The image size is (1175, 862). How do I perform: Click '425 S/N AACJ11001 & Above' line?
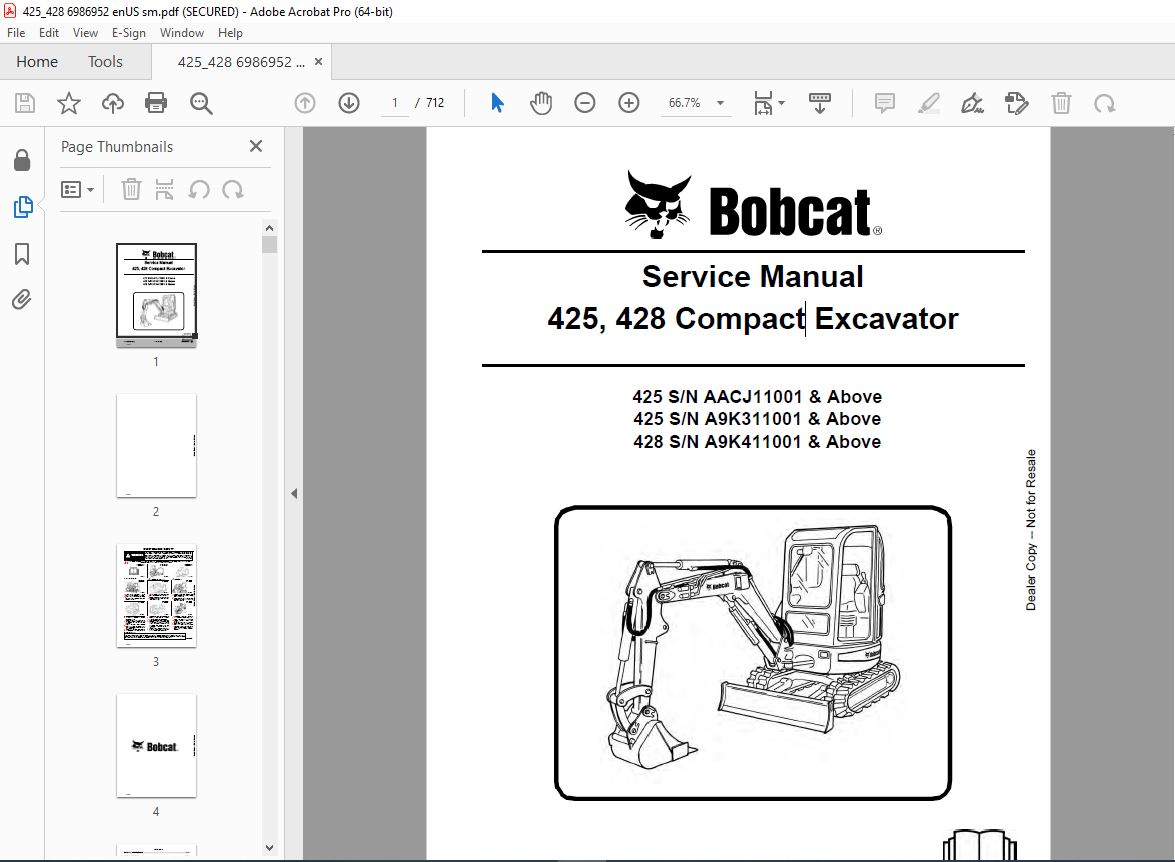pos(757,397)
